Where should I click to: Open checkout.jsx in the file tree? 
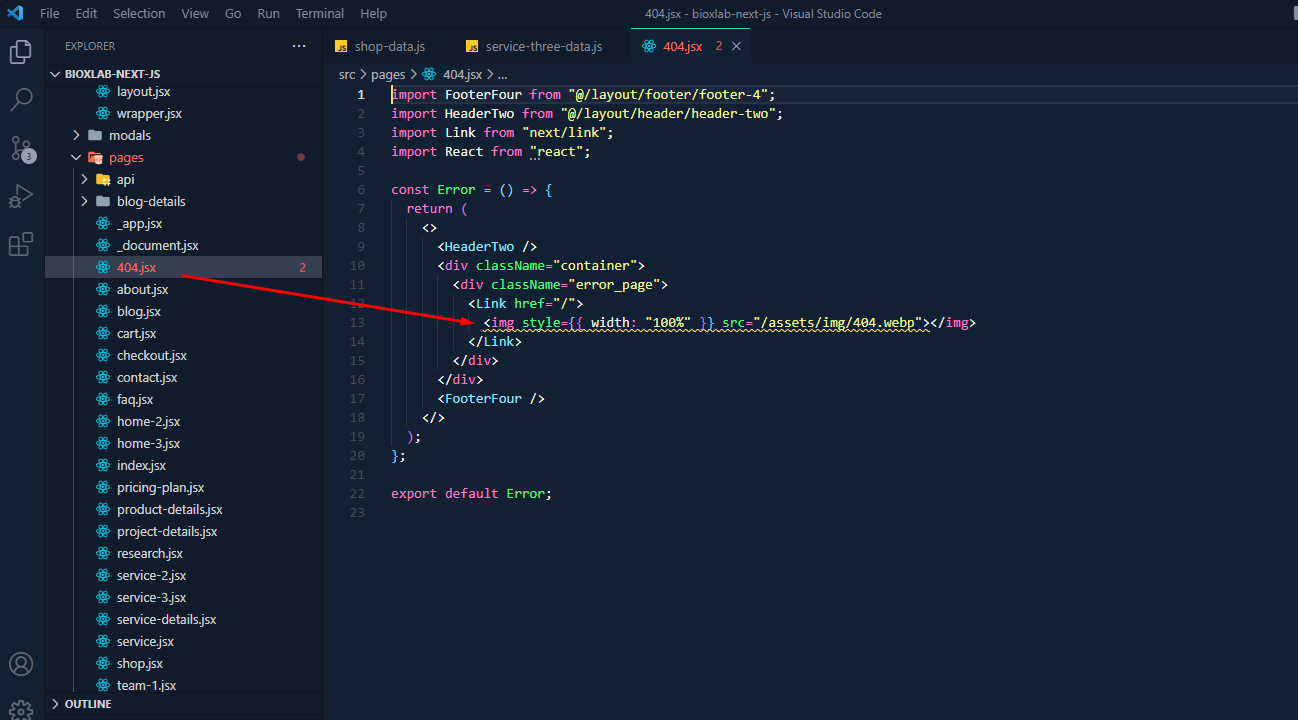coord(151,355)
